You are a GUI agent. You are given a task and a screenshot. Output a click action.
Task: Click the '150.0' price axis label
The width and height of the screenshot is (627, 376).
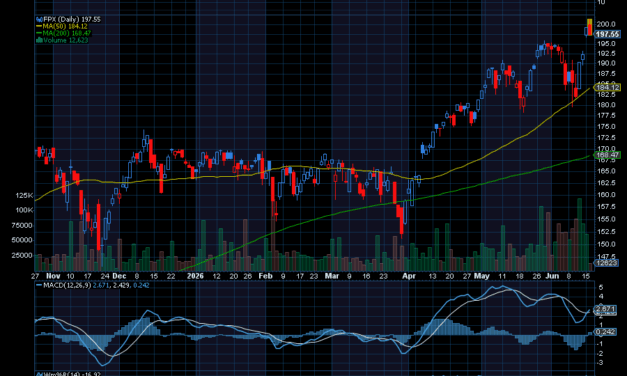point(606,244)
